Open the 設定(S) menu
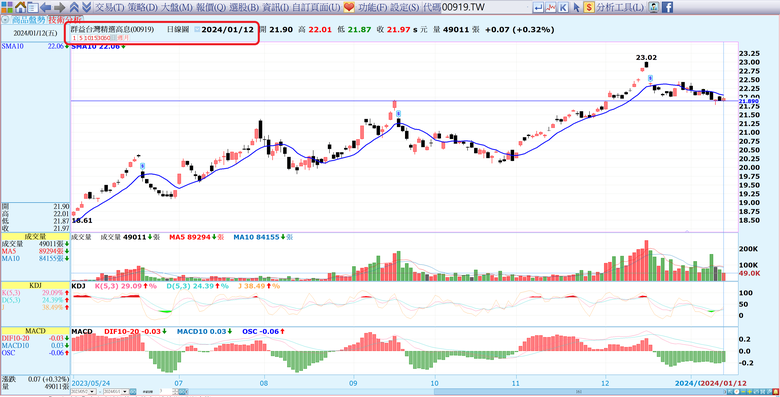This screenshot has height=397, width=780. (x=404, y=7)
